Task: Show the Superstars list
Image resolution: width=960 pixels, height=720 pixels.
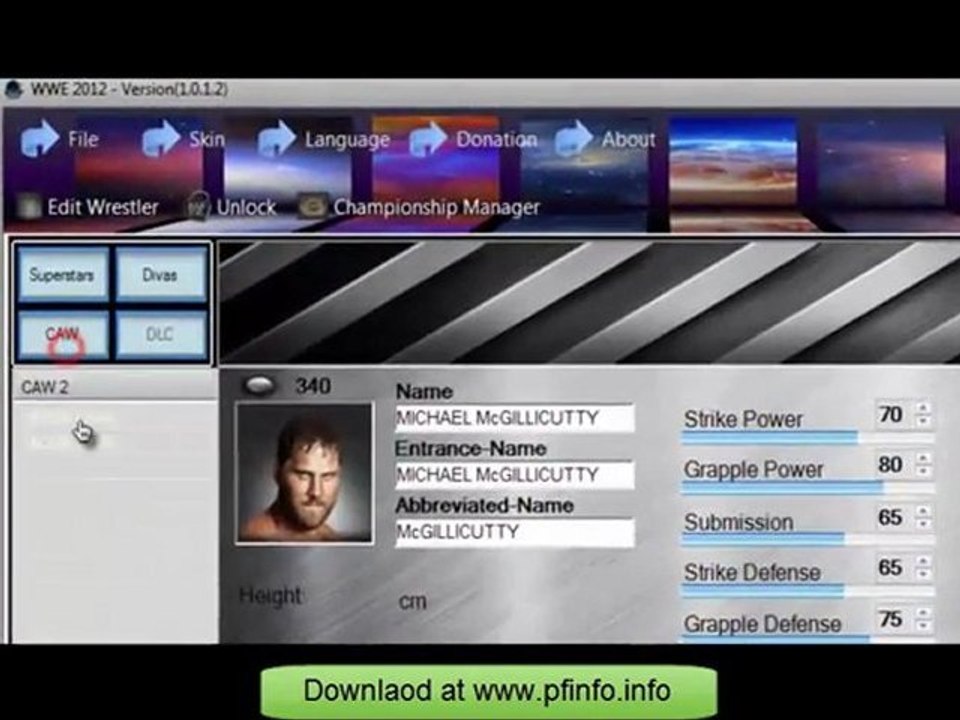Action: [x=63, y=274]
